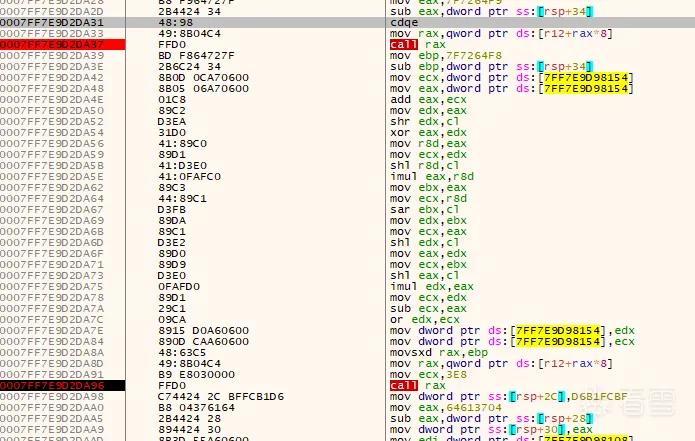Image resolution: width=695 pixels, height=441 pixels.
Task: Click instruction 'shl edx,cl'
Action: click(x=425, y=242)
